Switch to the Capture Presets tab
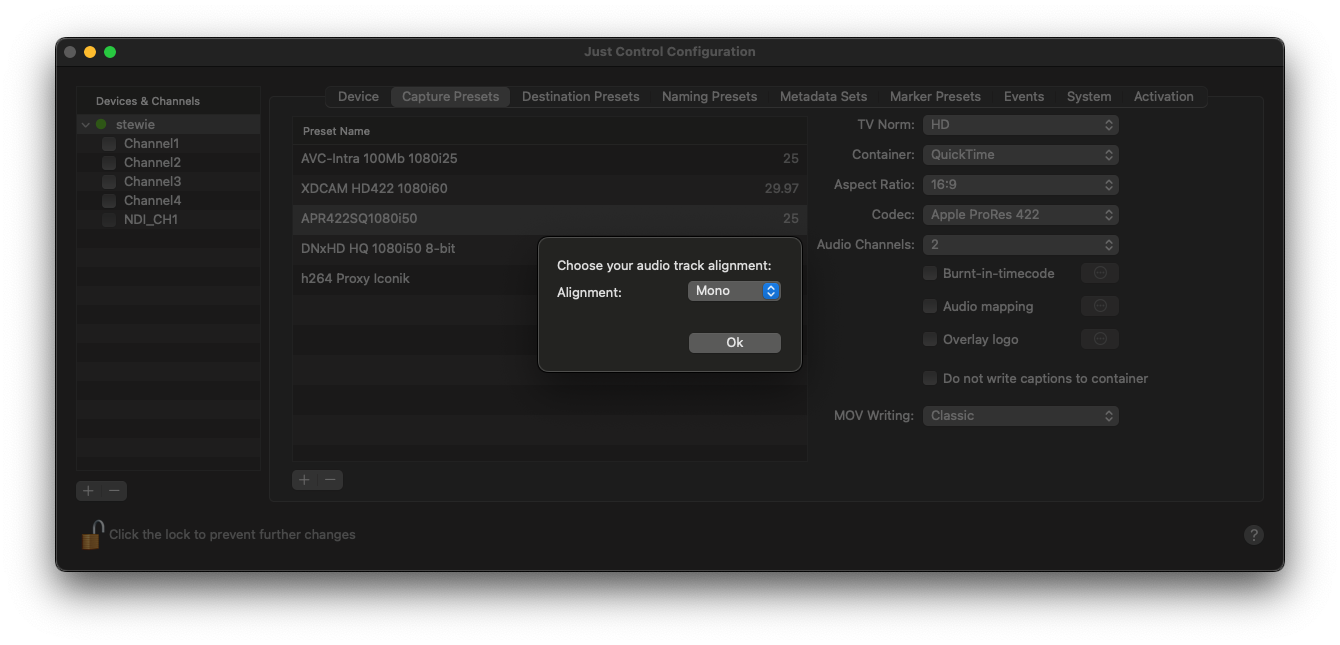 click(x=450, y=97)
